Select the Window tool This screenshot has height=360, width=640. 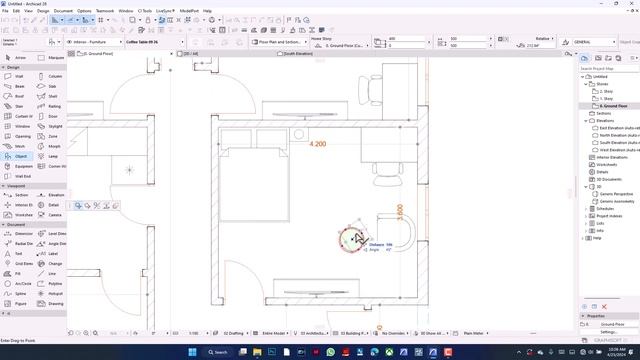pyautogui.click(x=17, y=126)
